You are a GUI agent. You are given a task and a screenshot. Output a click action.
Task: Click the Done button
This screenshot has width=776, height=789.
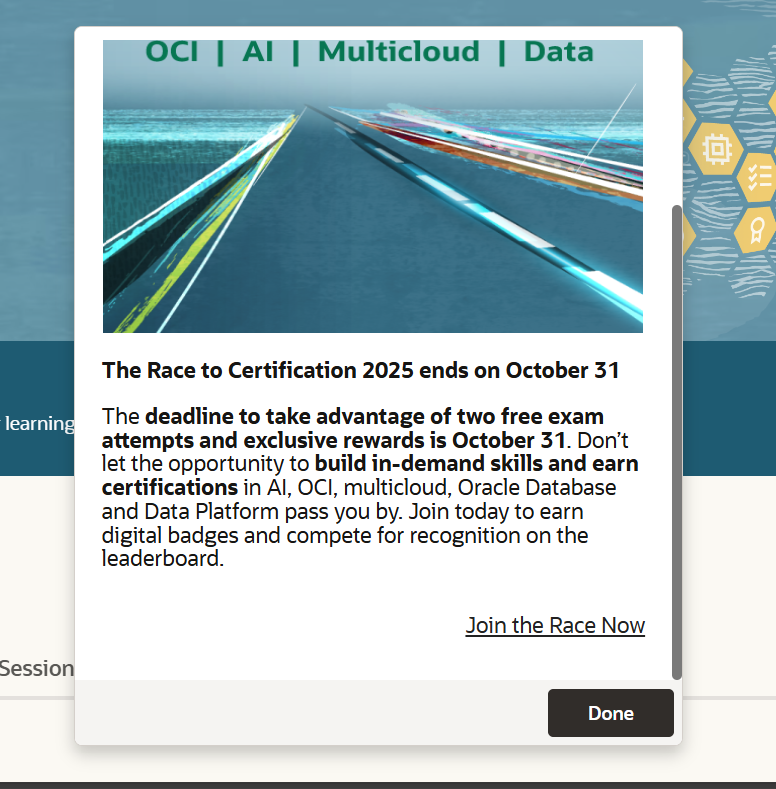pos(610,713)
